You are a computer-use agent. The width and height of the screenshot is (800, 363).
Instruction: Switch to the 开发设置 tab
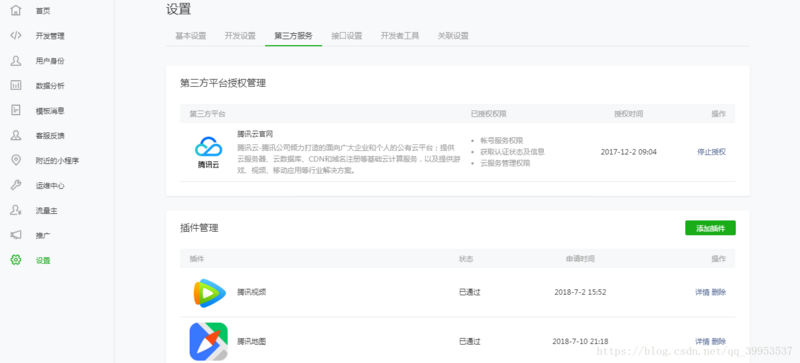click(240, 36)
